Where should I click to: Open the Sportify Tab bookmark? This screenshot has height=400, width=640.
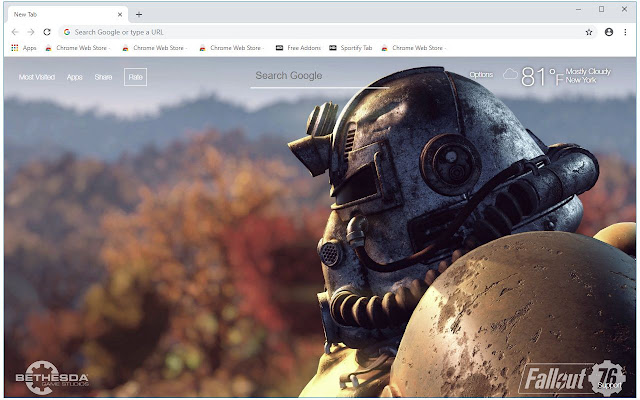[x=351, y=48]
